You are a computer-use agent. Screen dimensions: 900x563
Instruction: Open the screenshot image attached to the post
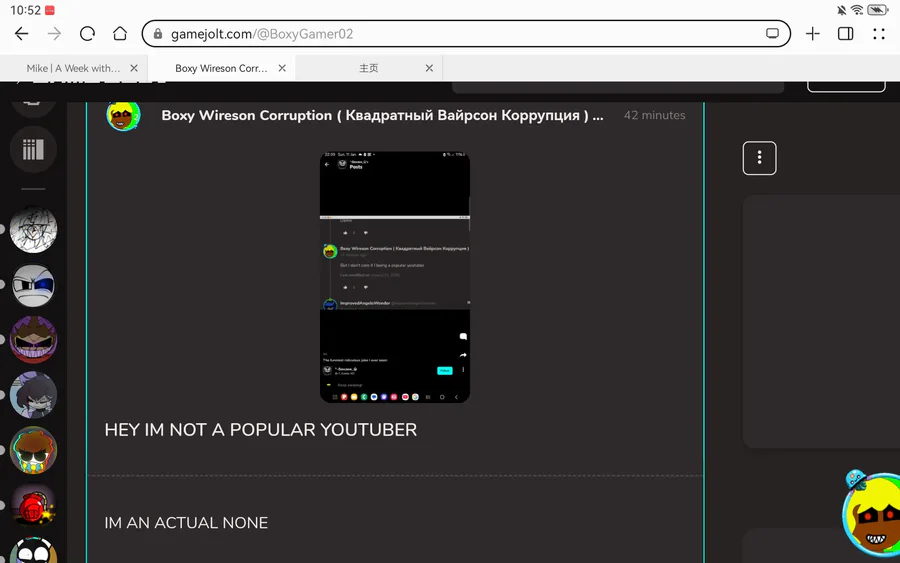[395, 277]
